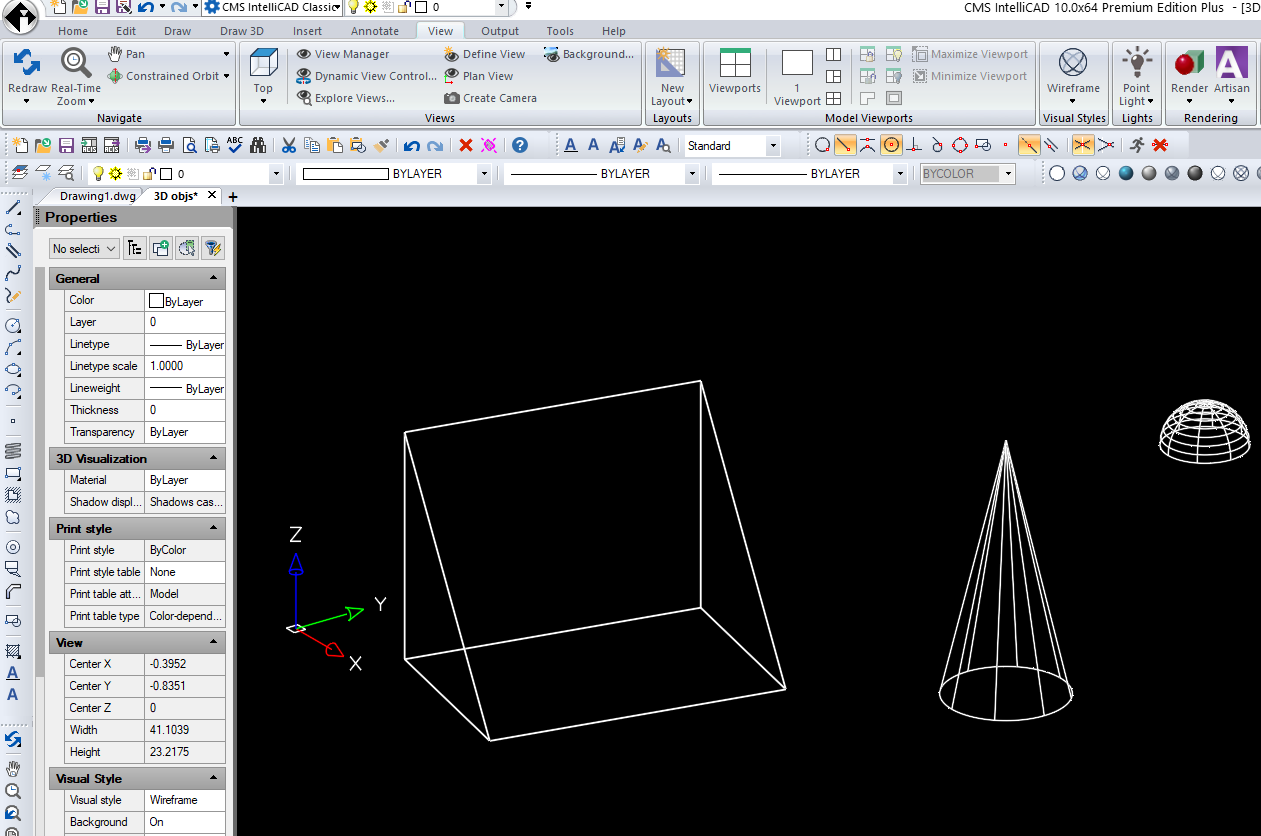Screen dimensions: 1261x836
Task: Open View Manager
Action: pos(343,54)
